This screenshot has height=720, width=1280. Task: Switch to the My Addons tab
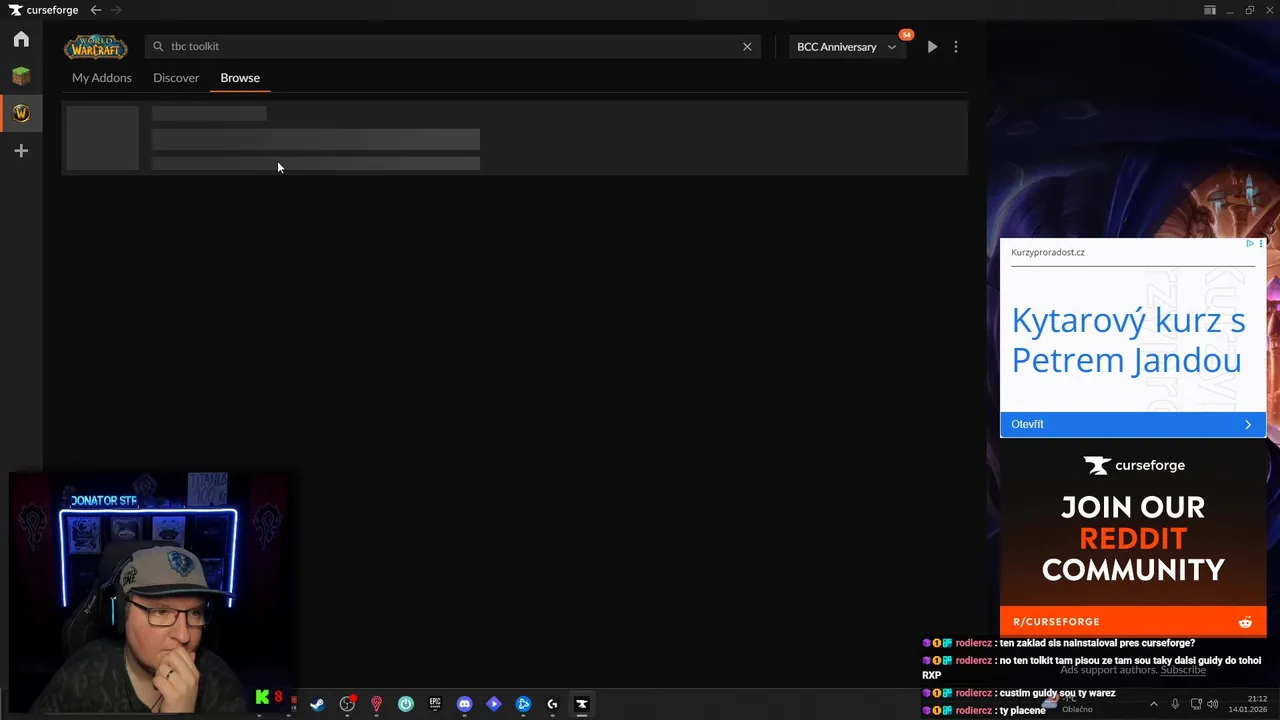(x=102, y=78)
